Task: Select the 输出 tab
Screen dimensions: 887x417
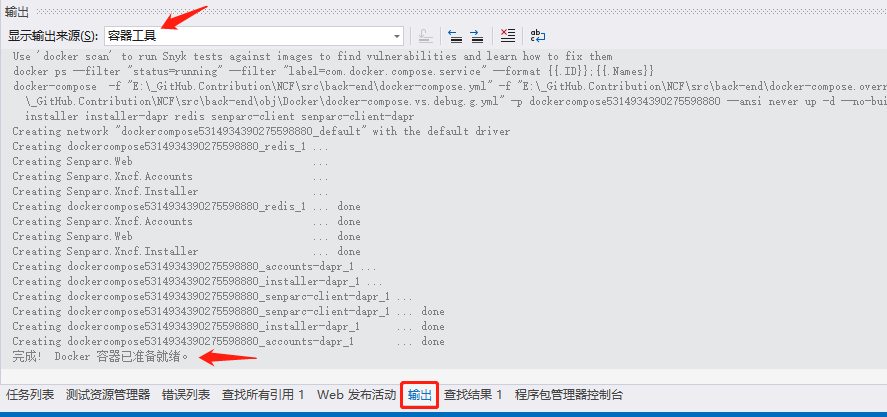Action: click(420, 395)
